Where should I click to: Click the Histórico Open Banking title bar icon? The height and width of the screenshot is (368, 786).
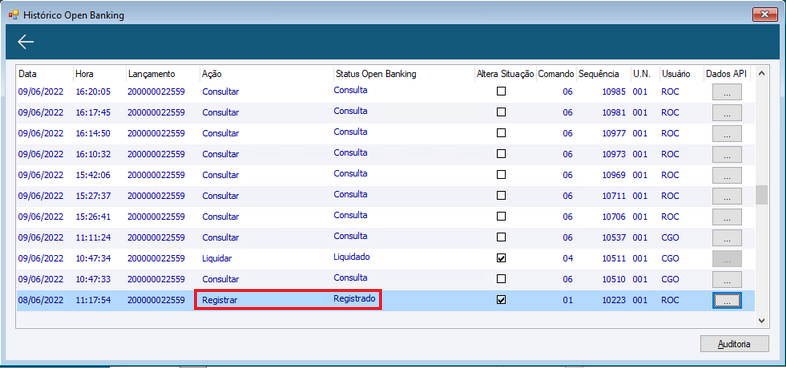click(x=14, y=16)
